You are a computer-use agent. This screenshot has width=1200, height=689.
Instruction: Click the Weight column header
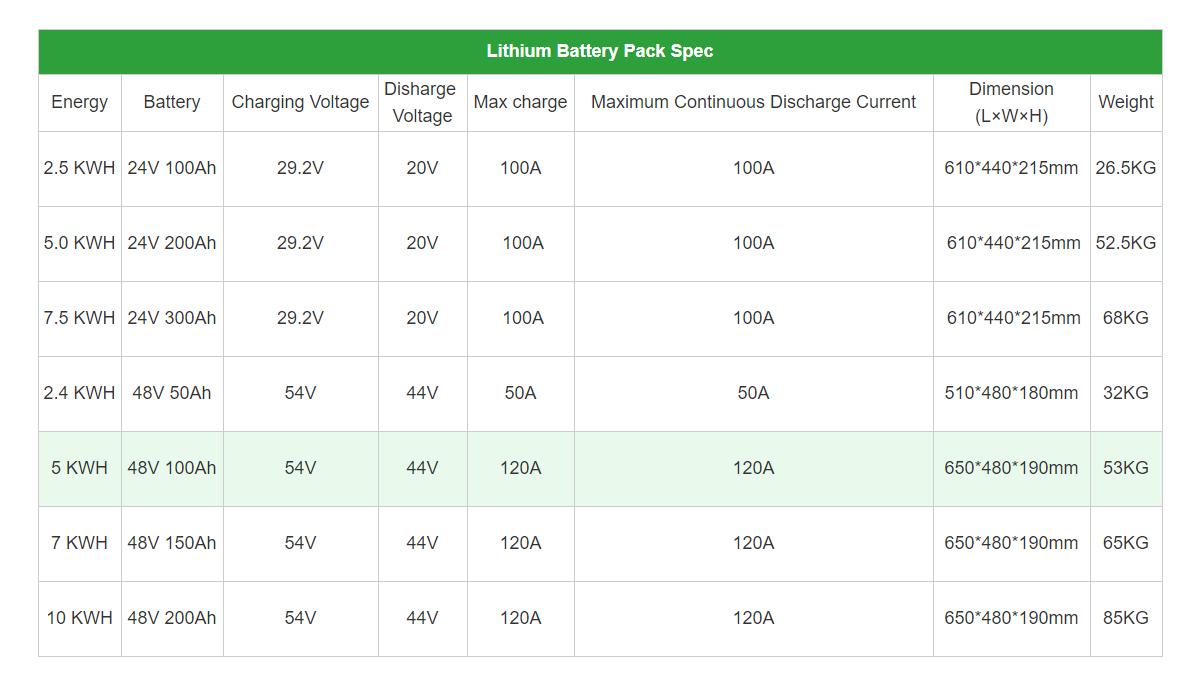tap(1126, 102)
